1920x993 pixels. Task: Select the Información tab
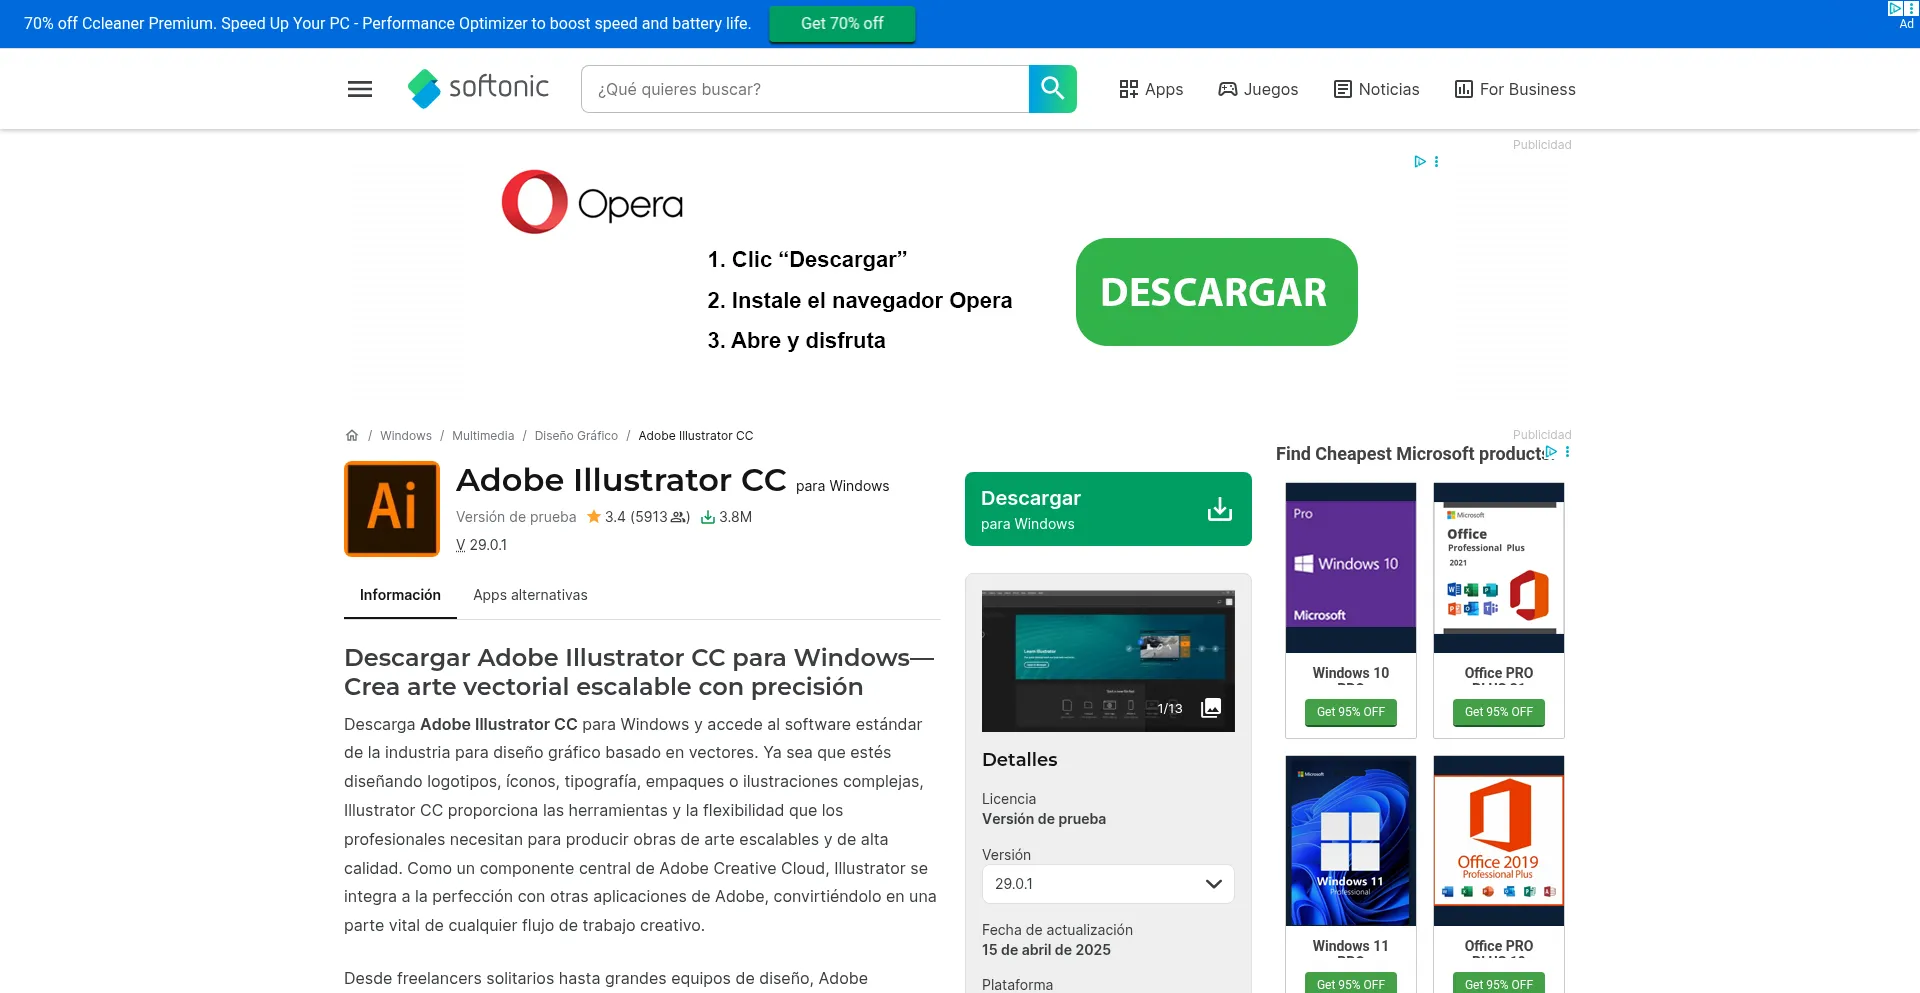(400, 595)
